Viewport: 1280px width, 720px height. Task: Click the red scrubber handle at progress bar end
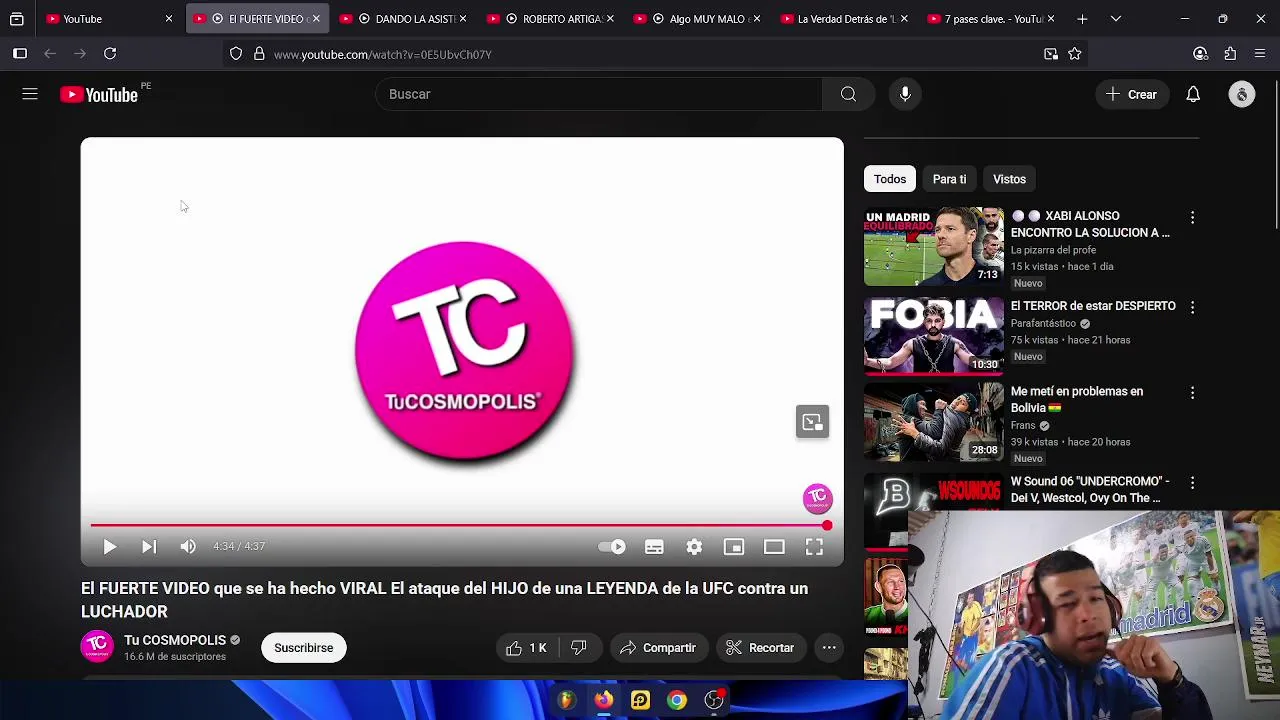pos(827,525)
